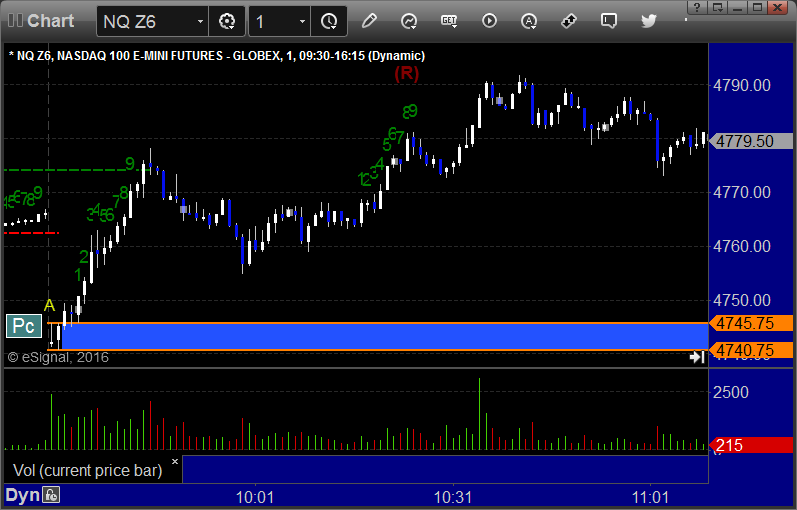Click the NQ Z6 NASDAQ chart title text
This screenshot has height=510, width=797.
(217, 55)
